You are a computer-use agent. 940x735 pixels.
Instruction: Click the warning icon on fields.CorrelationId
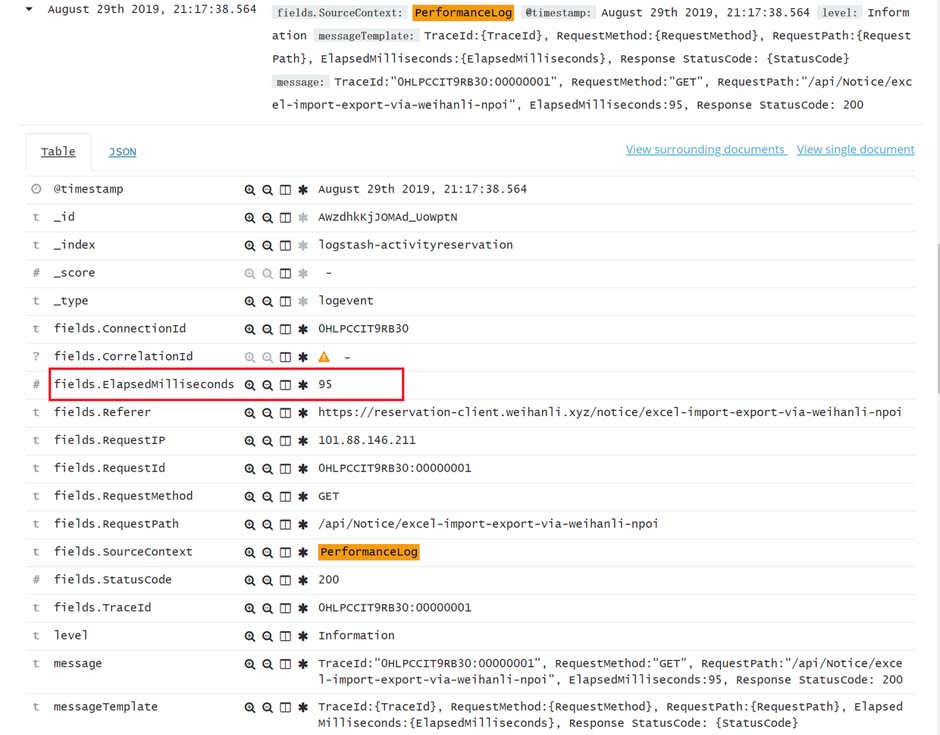click(x=324, y=357)
